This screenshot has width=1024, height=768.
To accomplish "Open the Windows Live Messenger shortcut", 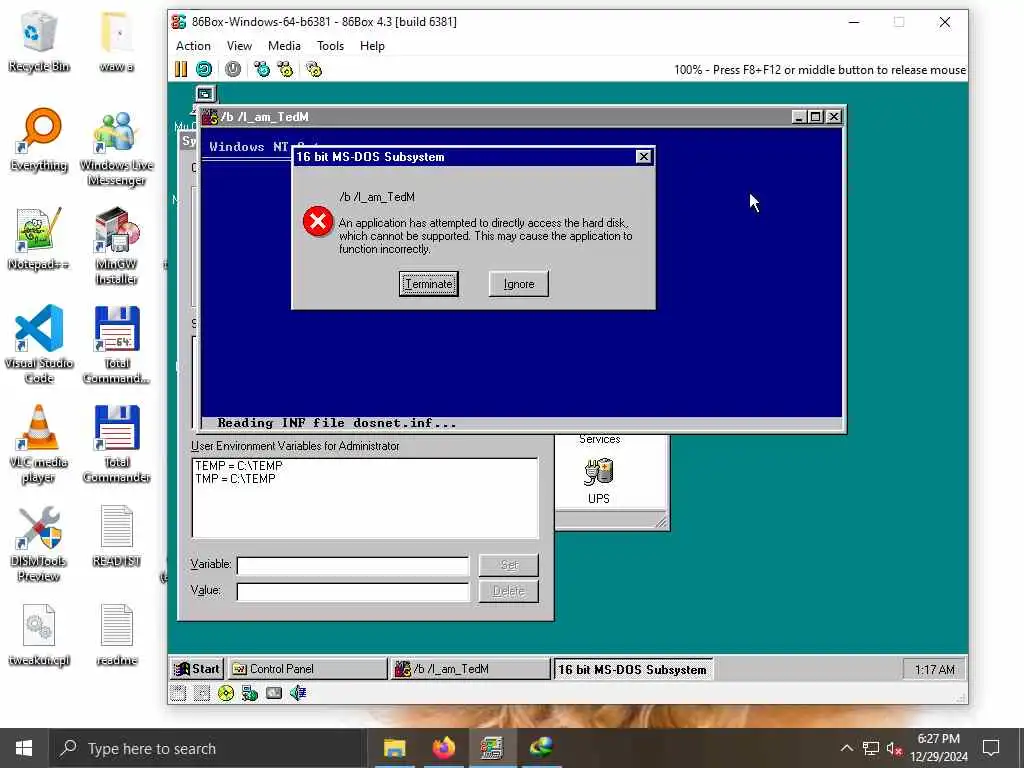I will coord(116,148).
